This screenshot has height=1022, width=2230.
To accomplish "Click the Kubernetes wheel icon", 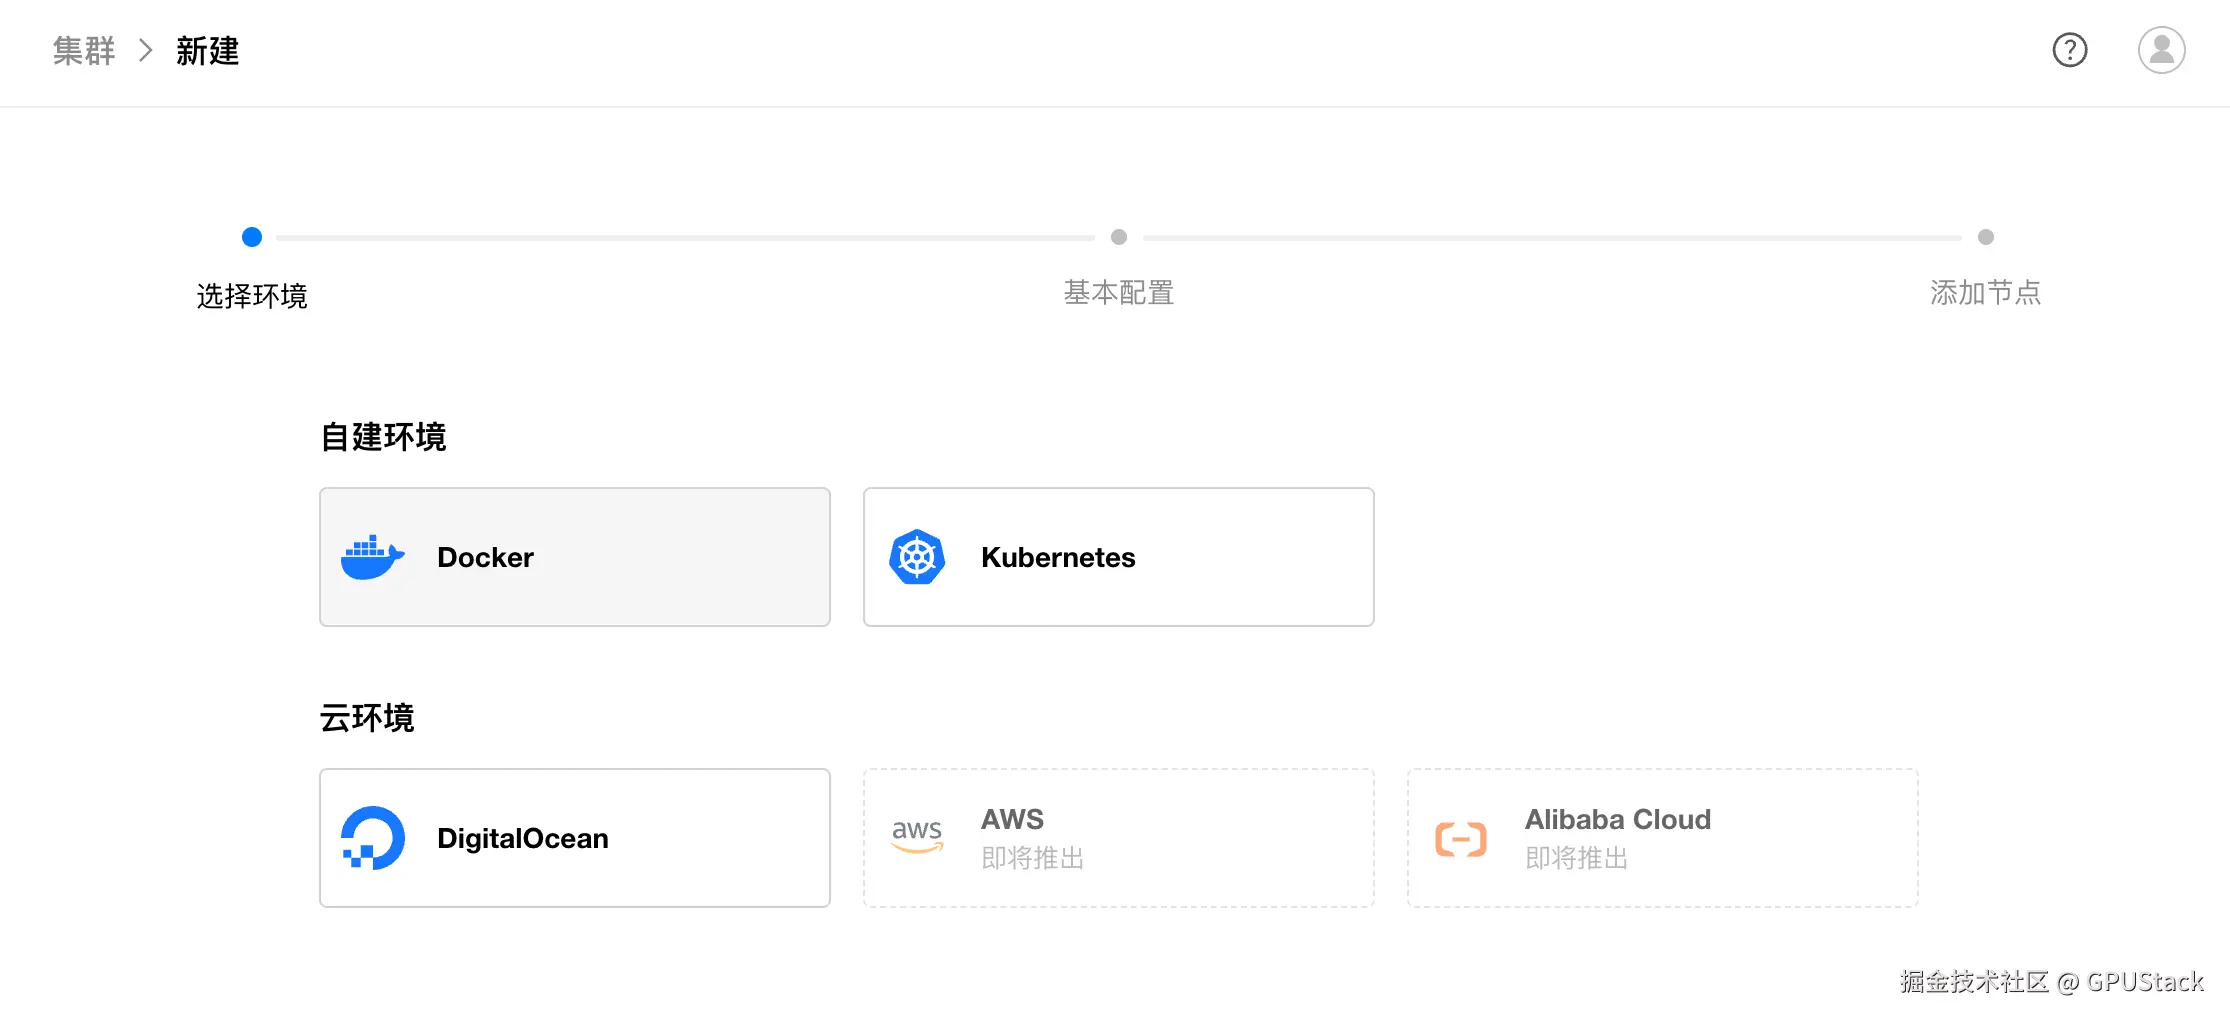I will tap(917, 557).
